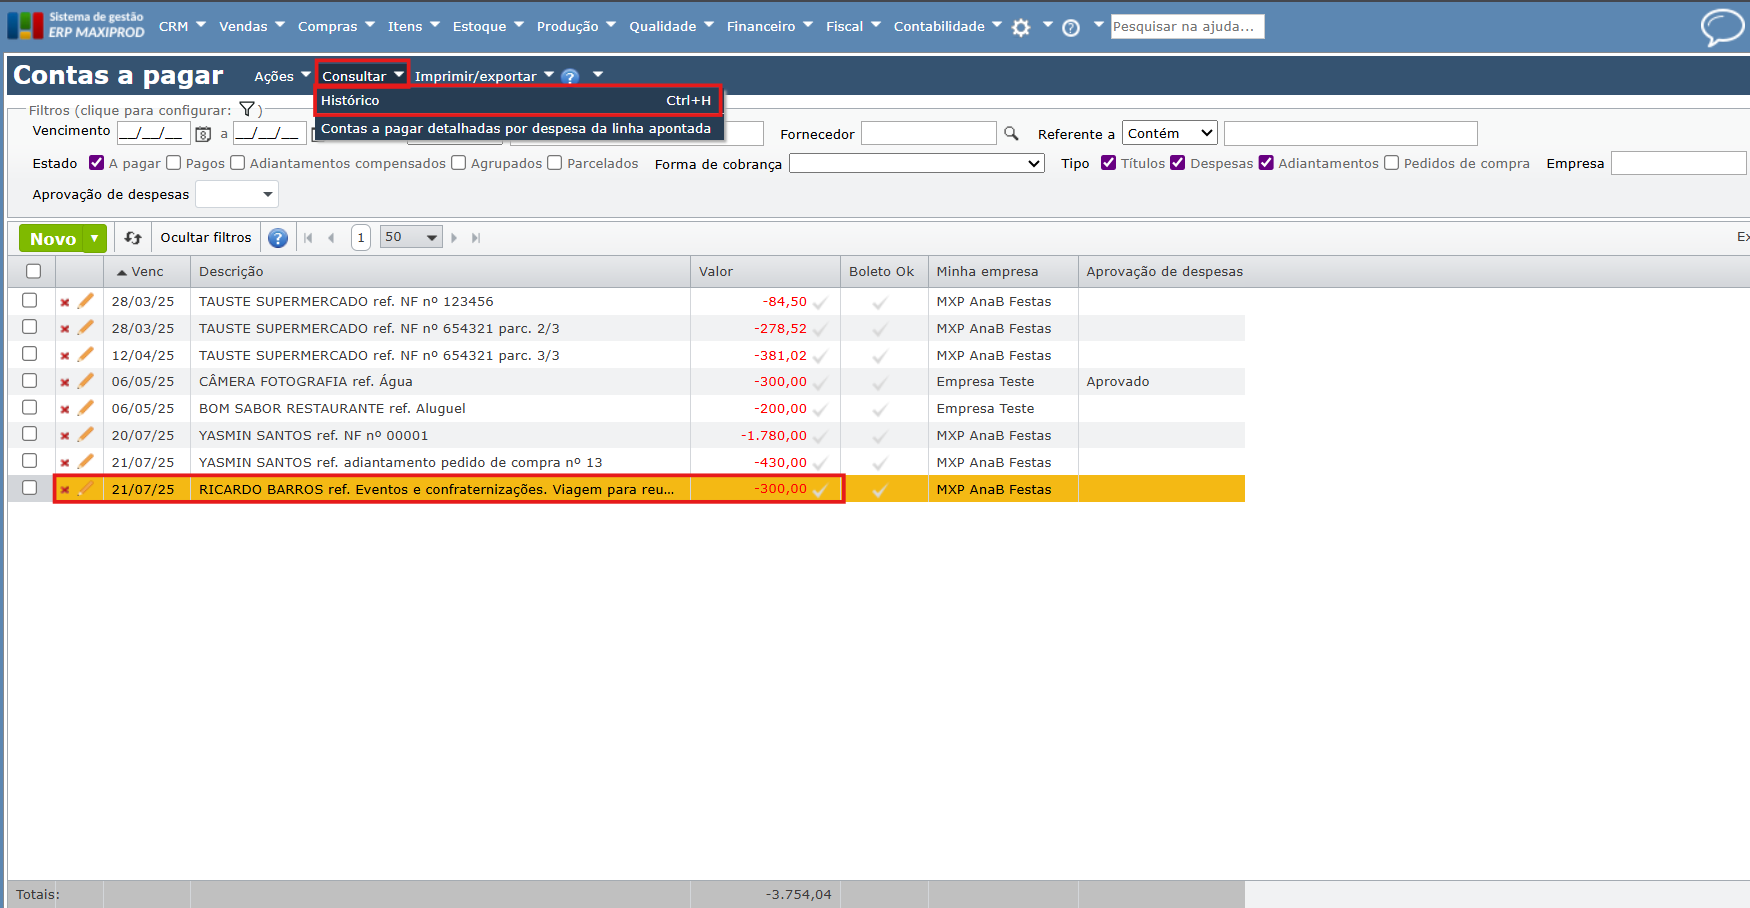1750x908 pixels.
Task: Toggle the Parcelados checkbox
Action: (x=555, y=163)
